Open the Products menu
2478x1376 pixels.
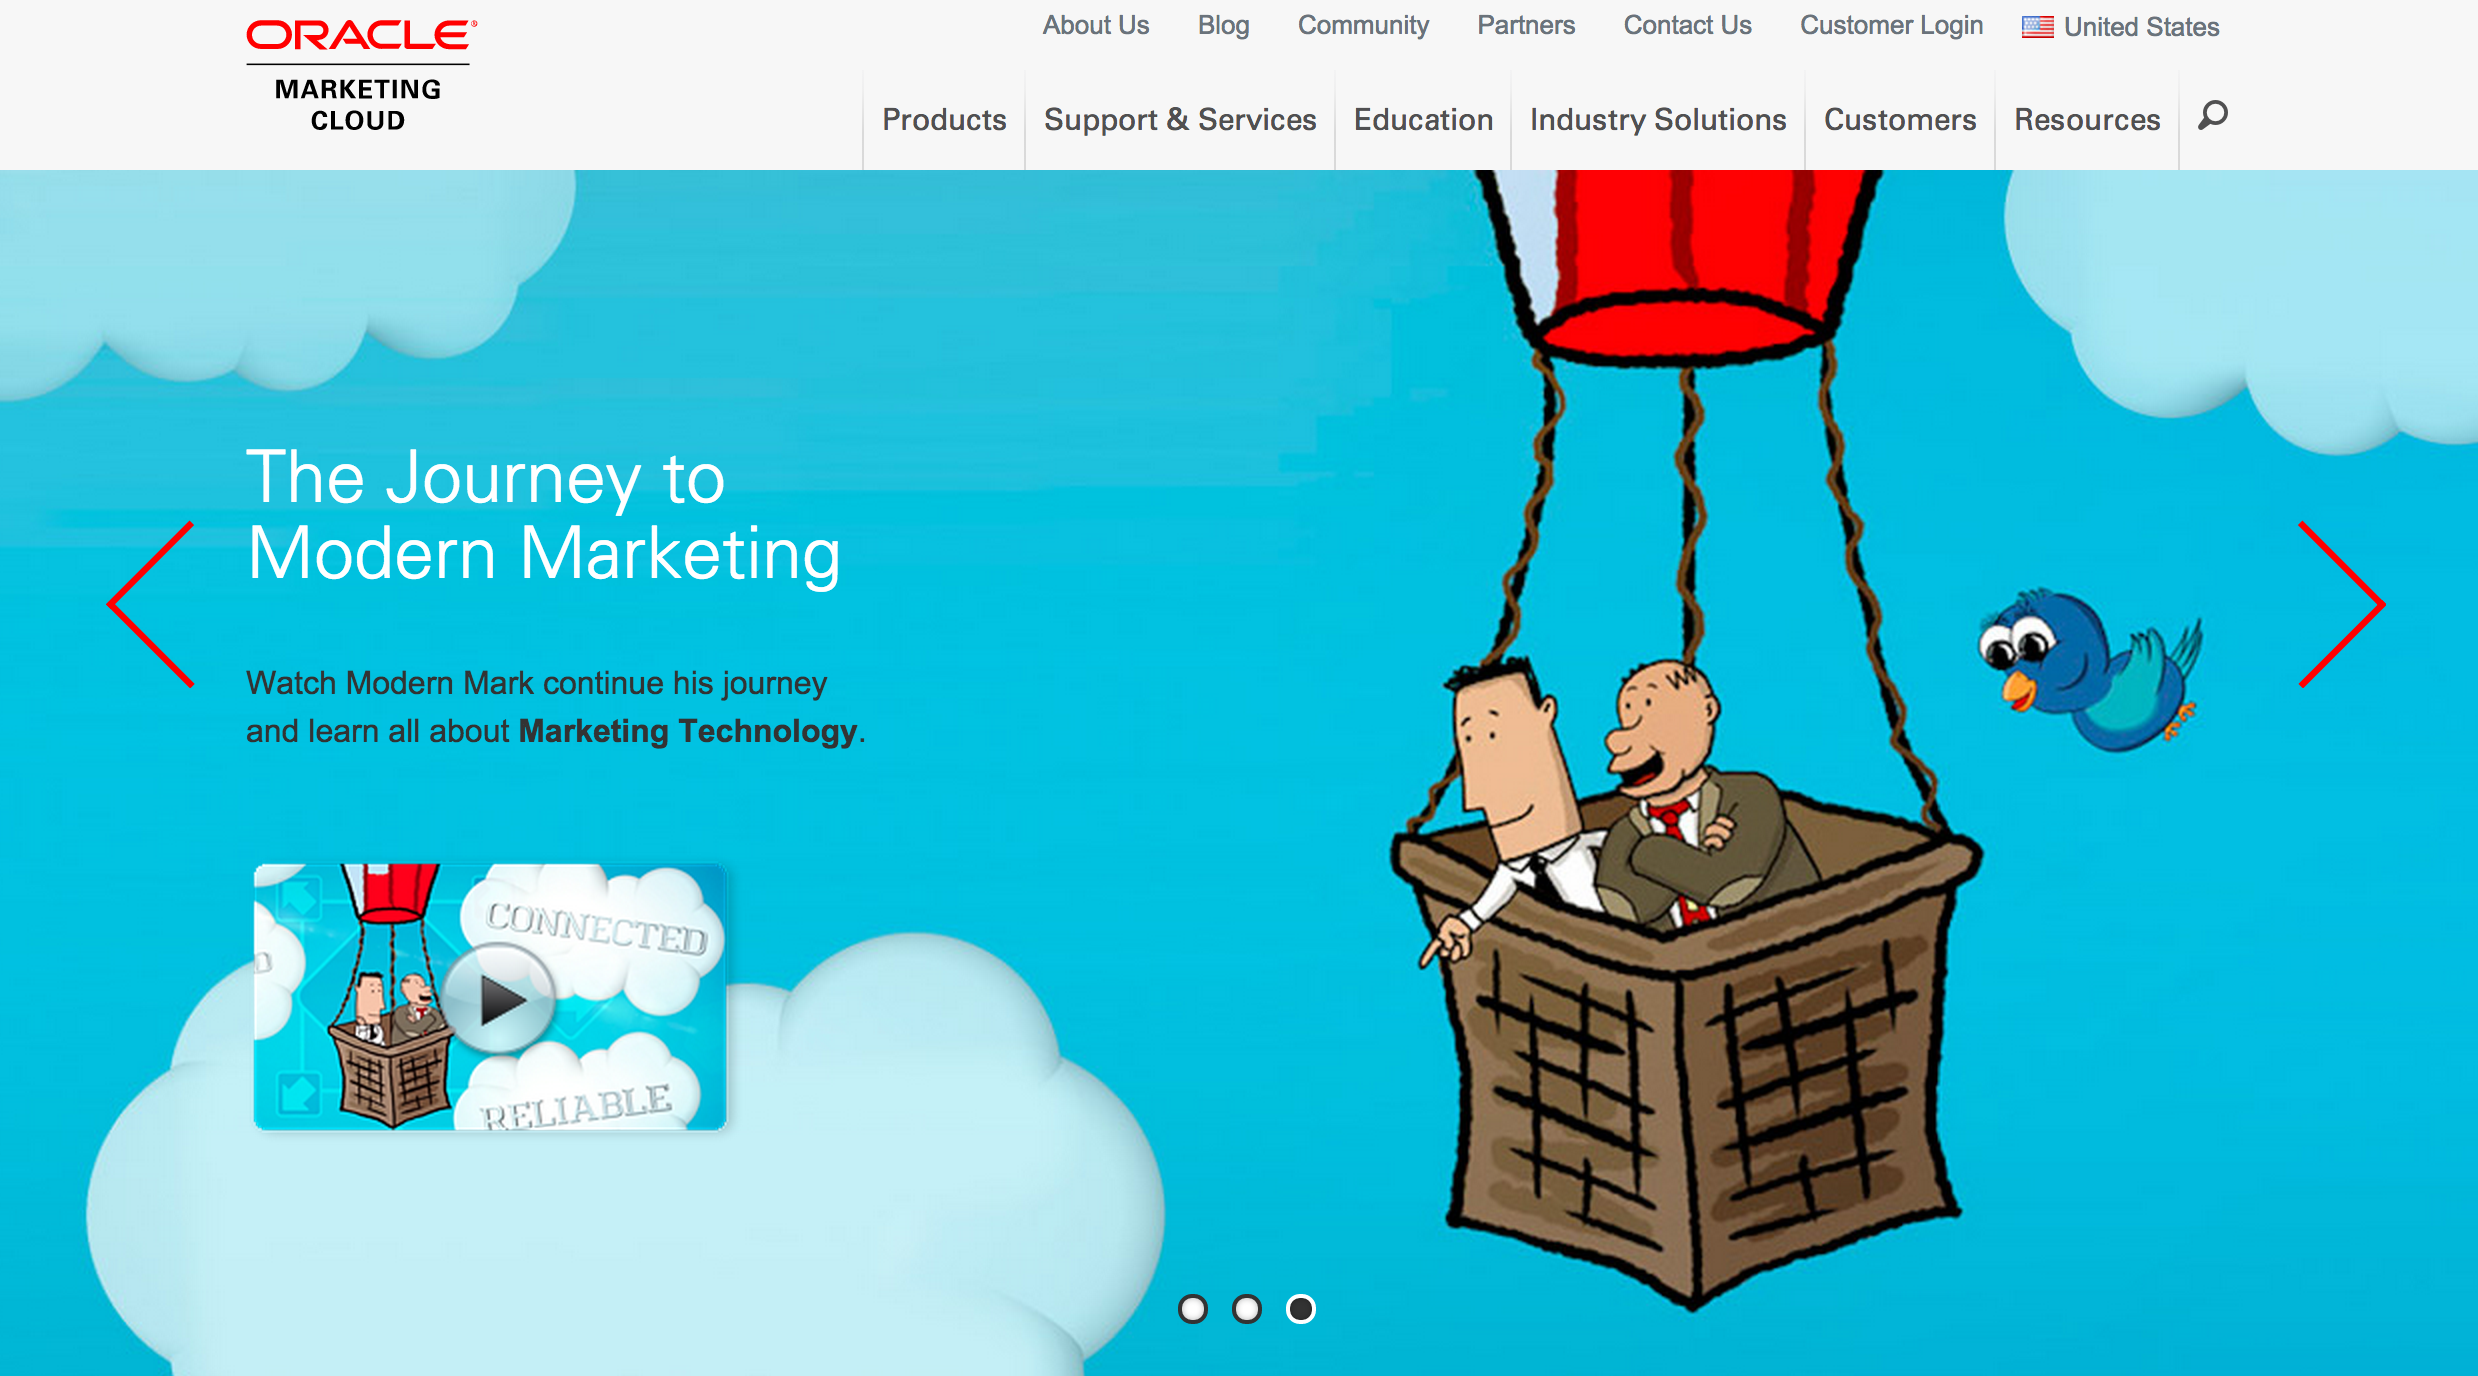944,120
